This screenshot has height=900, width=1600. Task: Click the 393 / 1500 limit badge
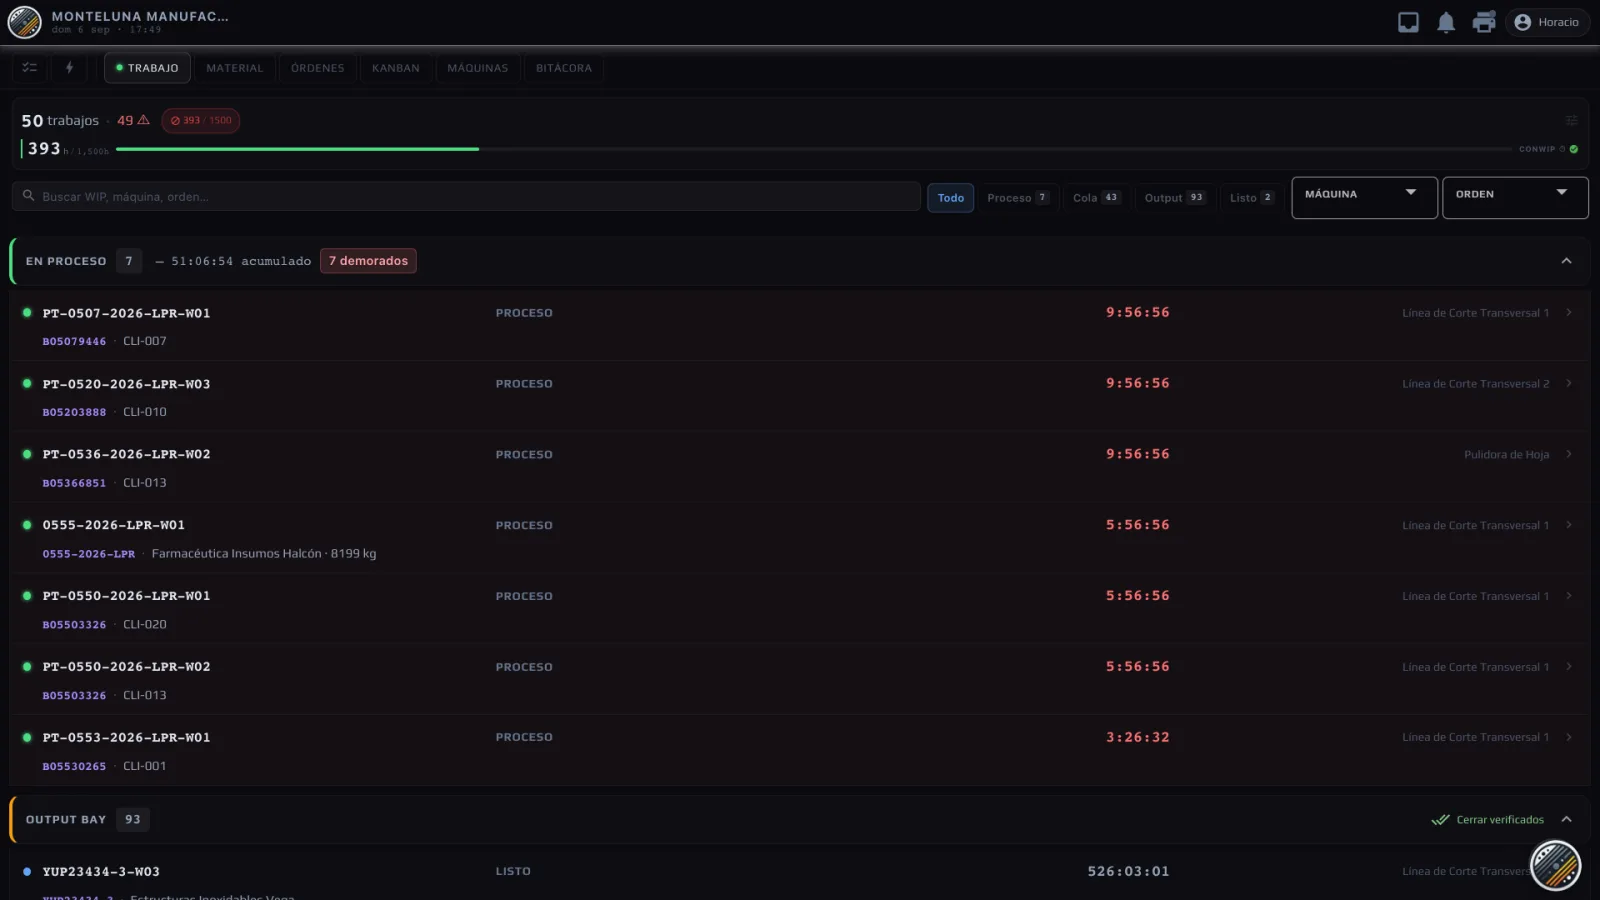tap(200, 120)
